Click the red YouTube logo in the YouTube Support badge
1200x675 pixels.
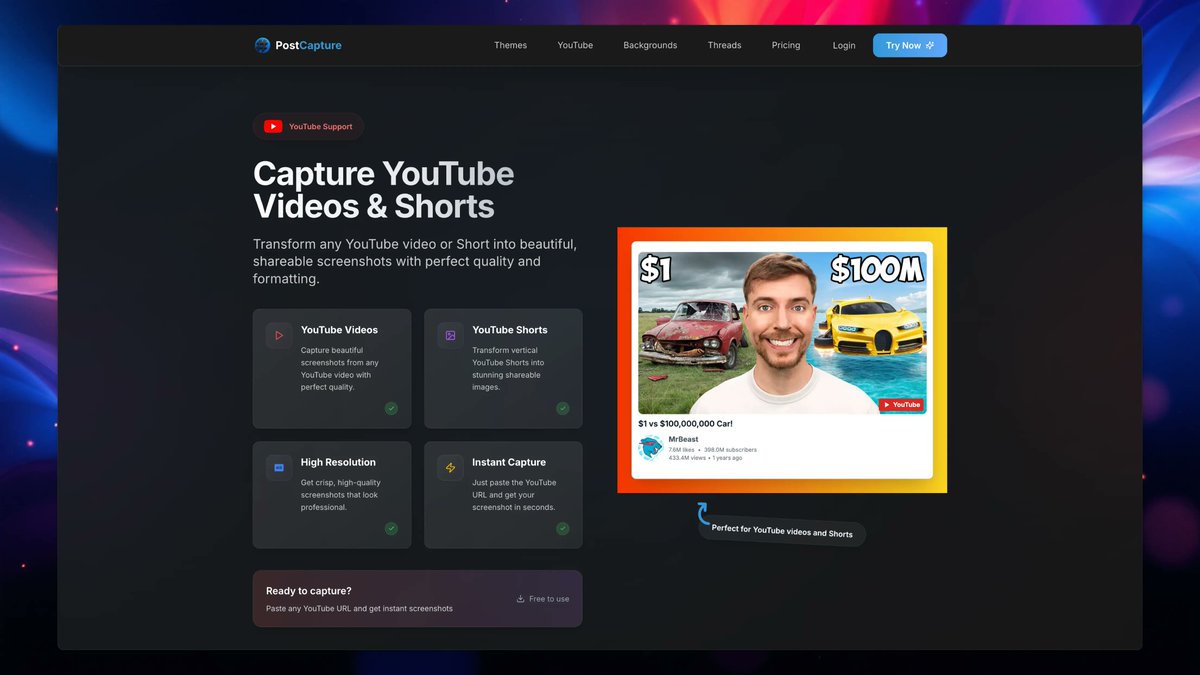(x=273, y=127)
